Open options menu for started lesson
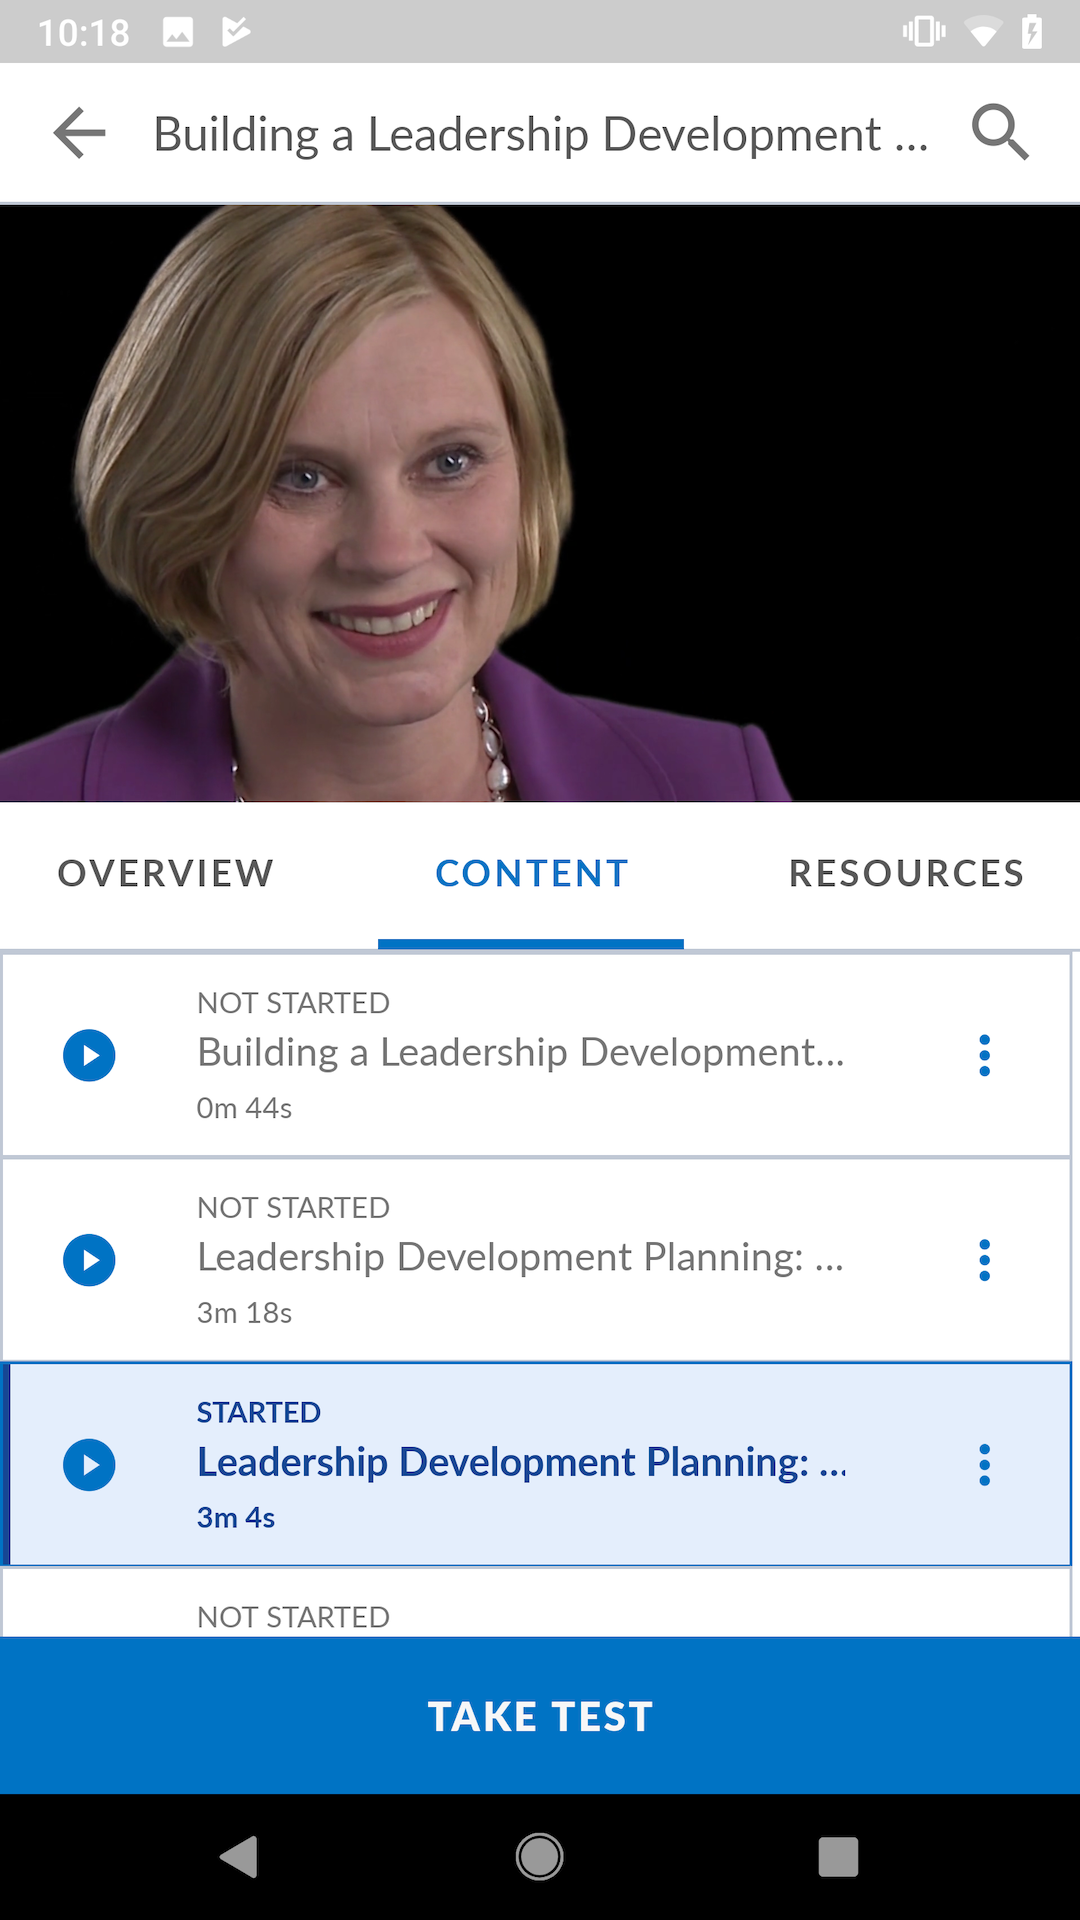Image resolution: width=1080 pixels, height=1920 pixels. pos(985,1465)
